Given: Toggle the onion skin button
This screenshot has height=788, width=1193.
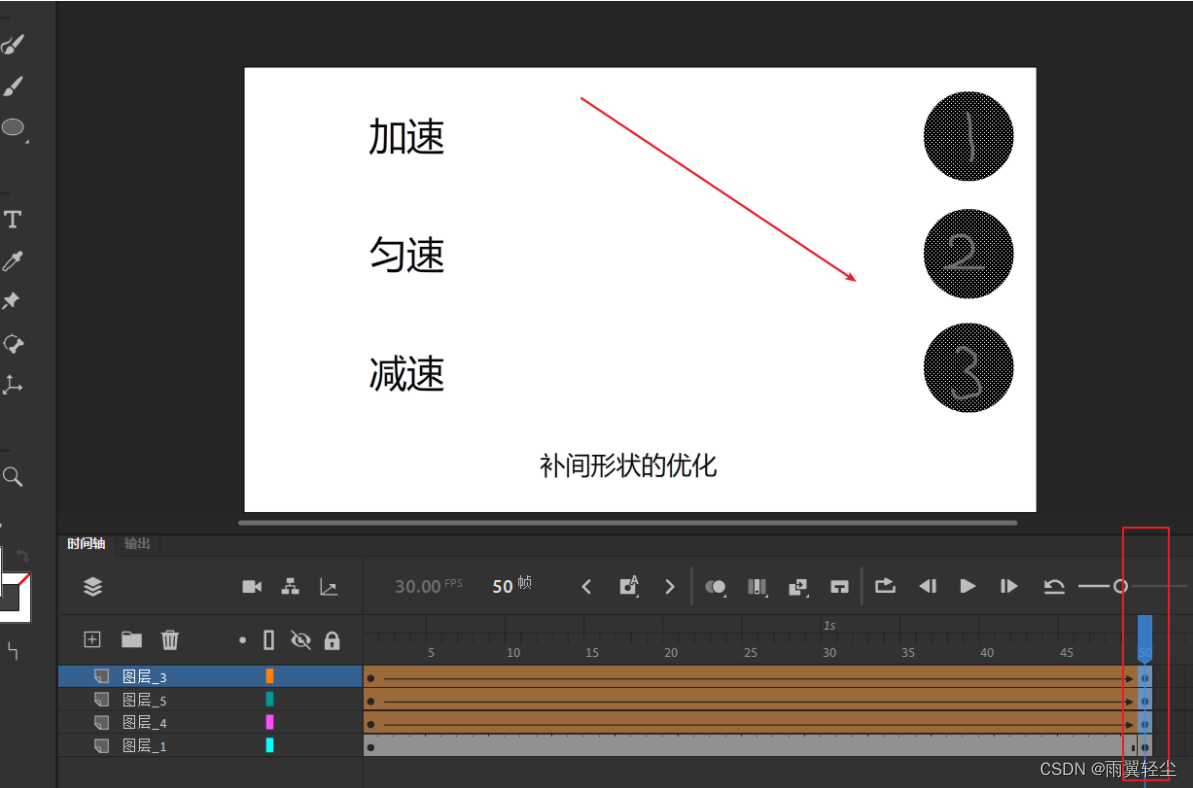Looking at the screenshot, I should coord(715,586).
